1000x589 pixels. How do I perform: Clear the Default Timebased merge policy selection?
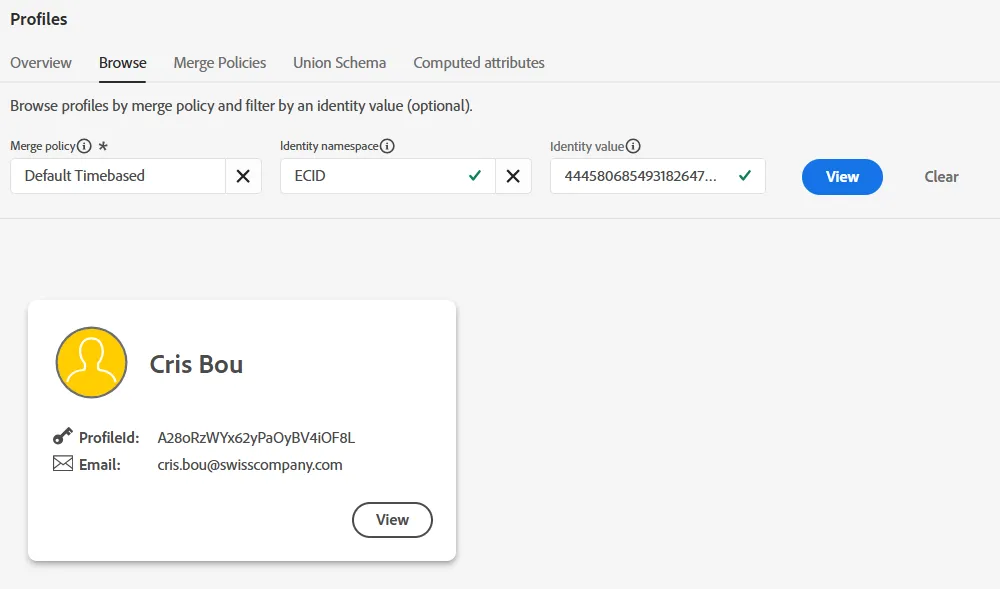243,176
